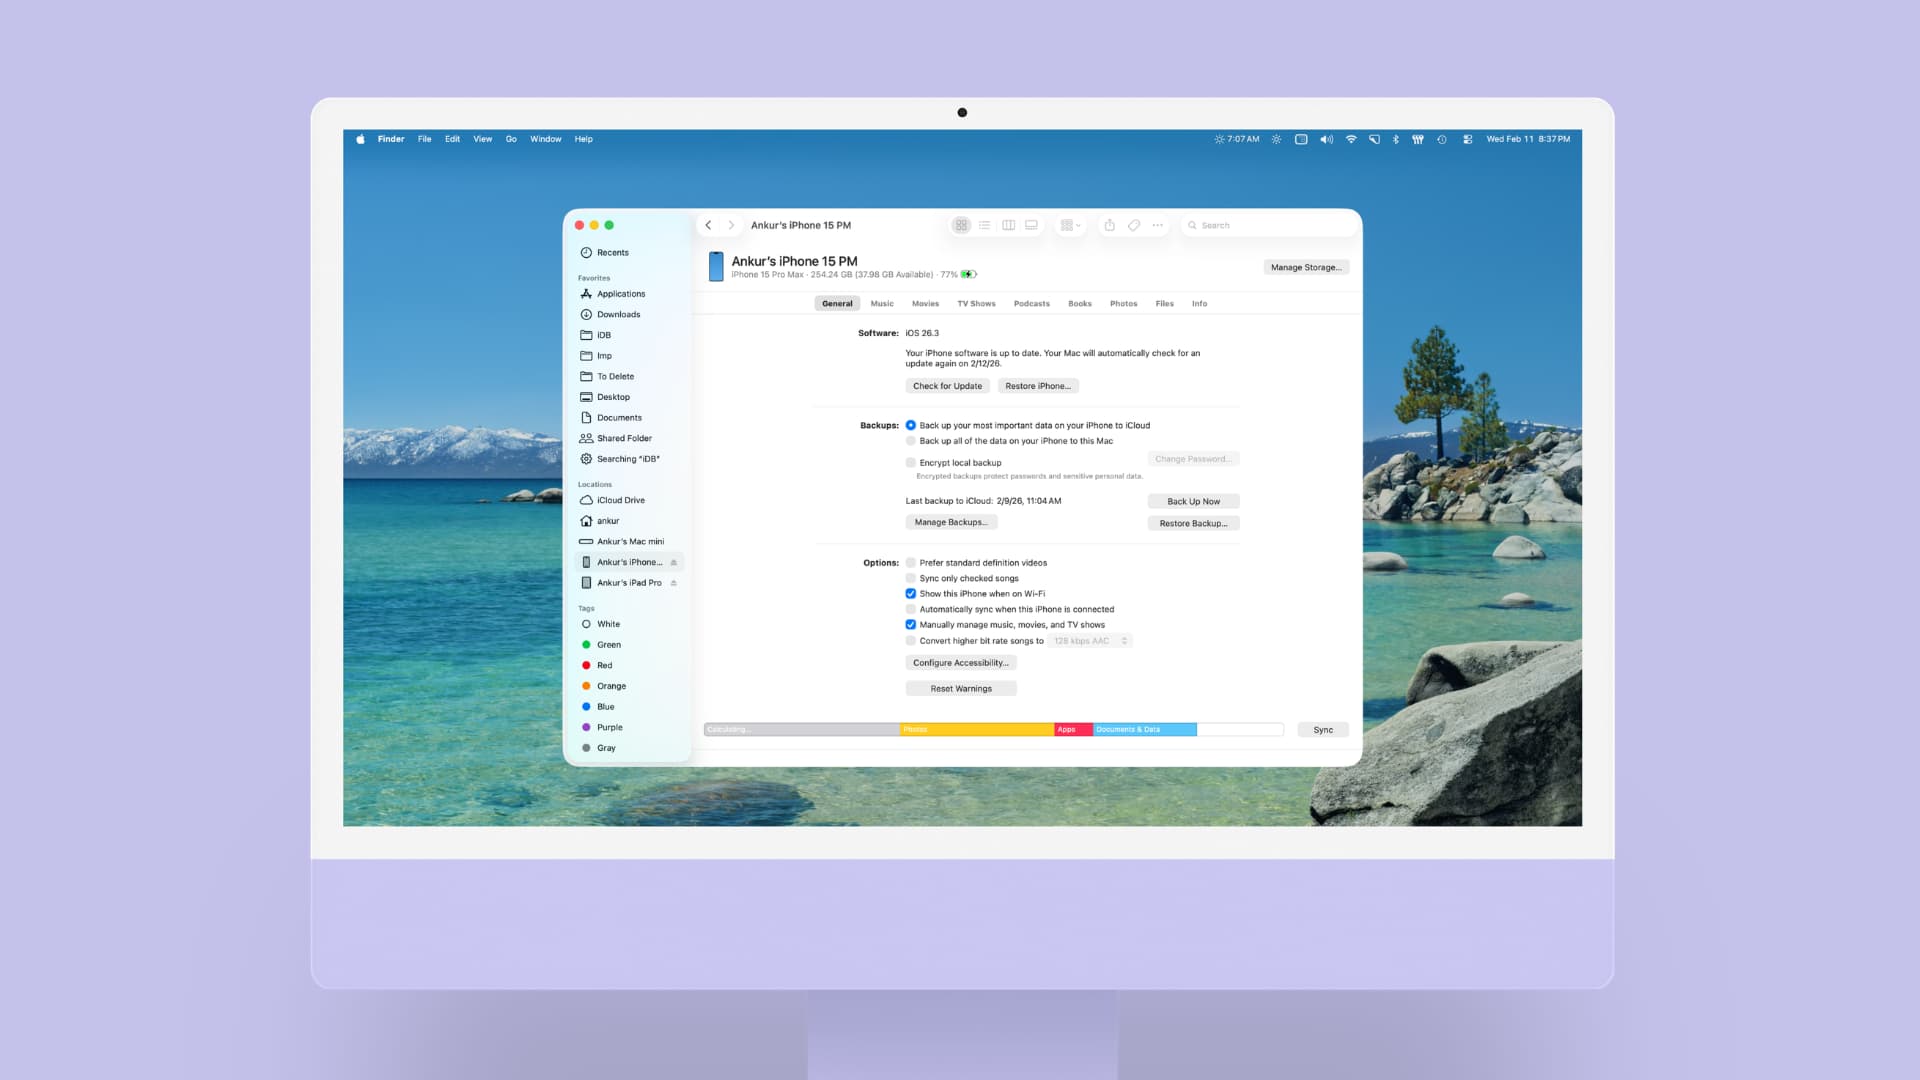This screenshot has height=1080, width=1920.
Task: Select Ankur's iPad Pro in the sidebar
Action: click(x=628, y=582)
